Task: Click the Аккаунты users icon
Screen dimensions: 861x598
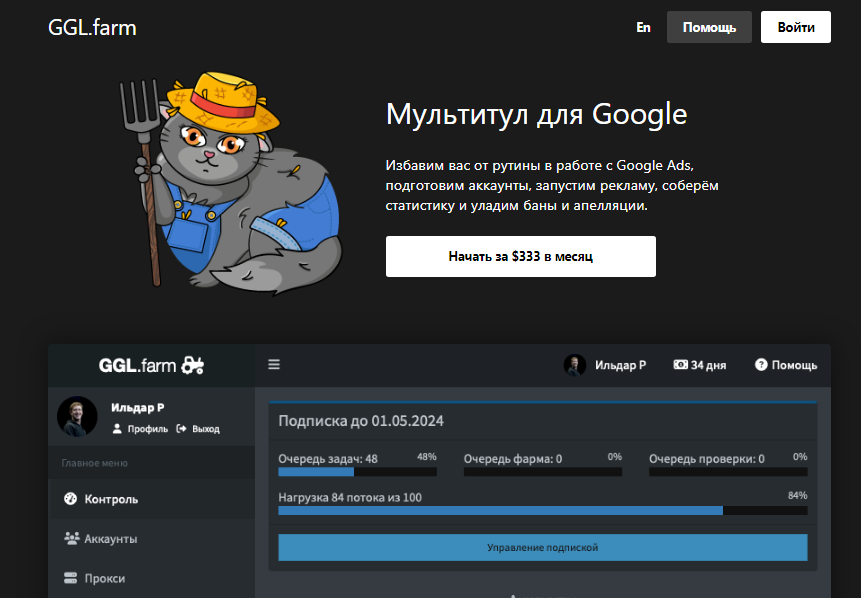Action: pos(71,538)
